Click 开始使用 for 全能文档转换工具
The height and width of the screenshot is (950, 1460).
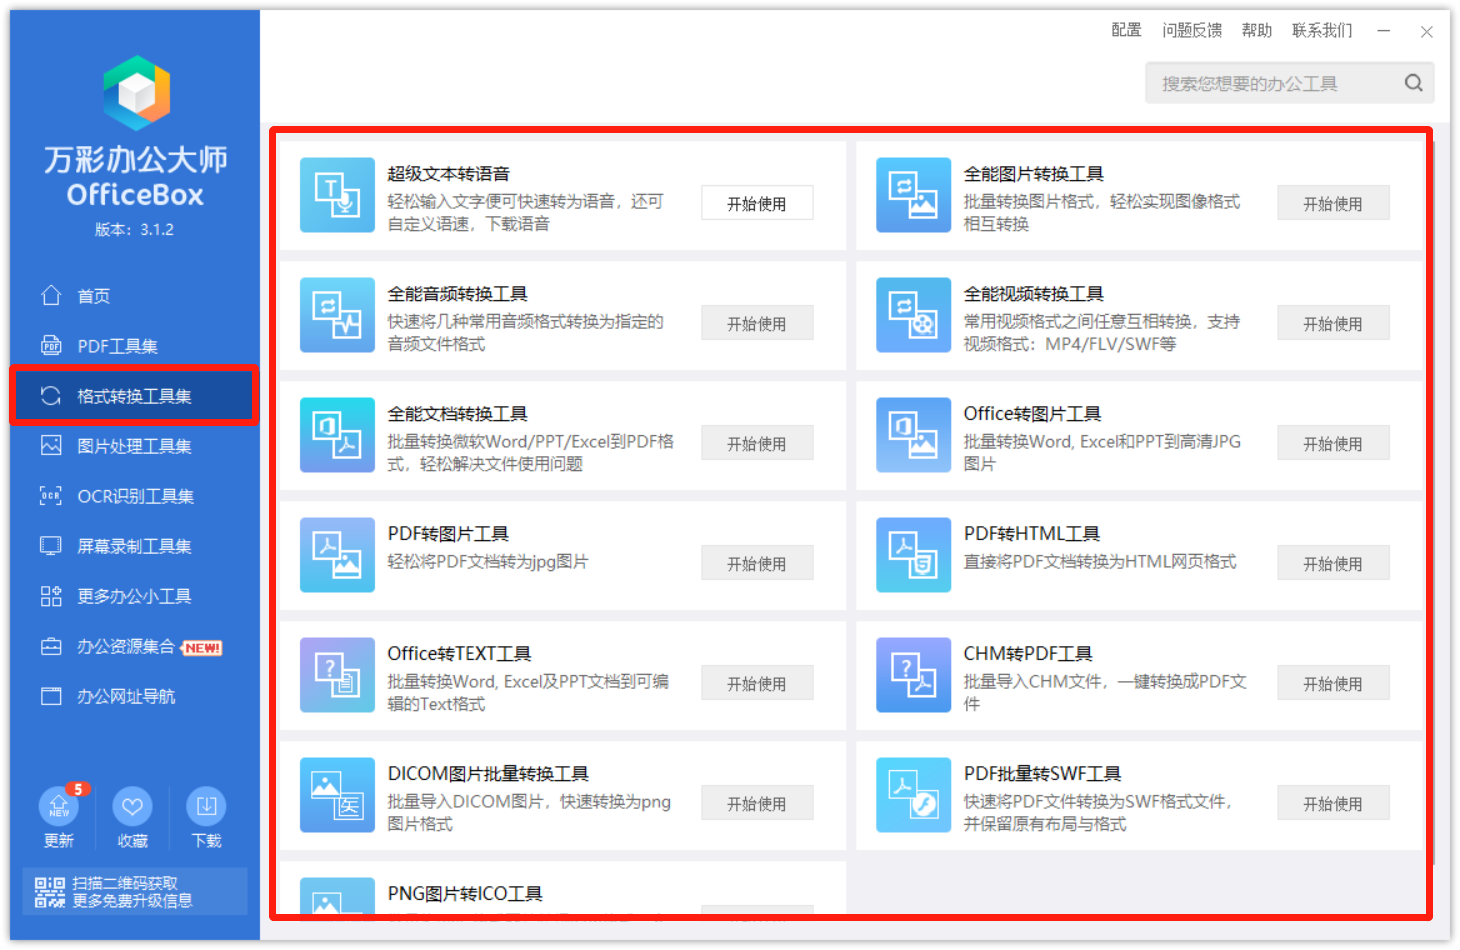(757, 443)
